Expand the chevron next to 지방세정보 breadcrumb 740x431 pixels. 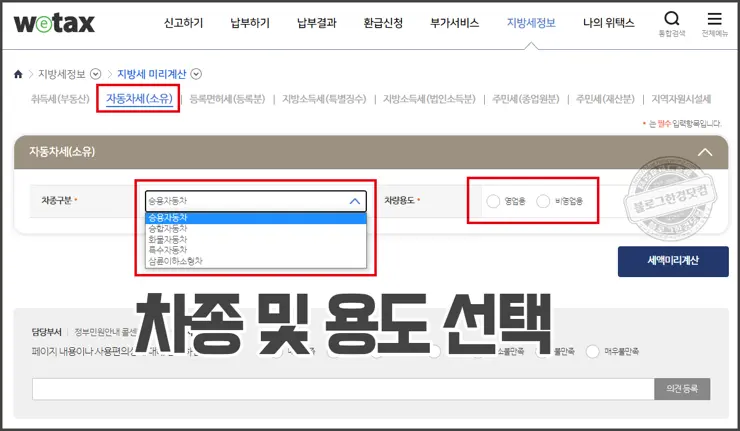[95, 74]
